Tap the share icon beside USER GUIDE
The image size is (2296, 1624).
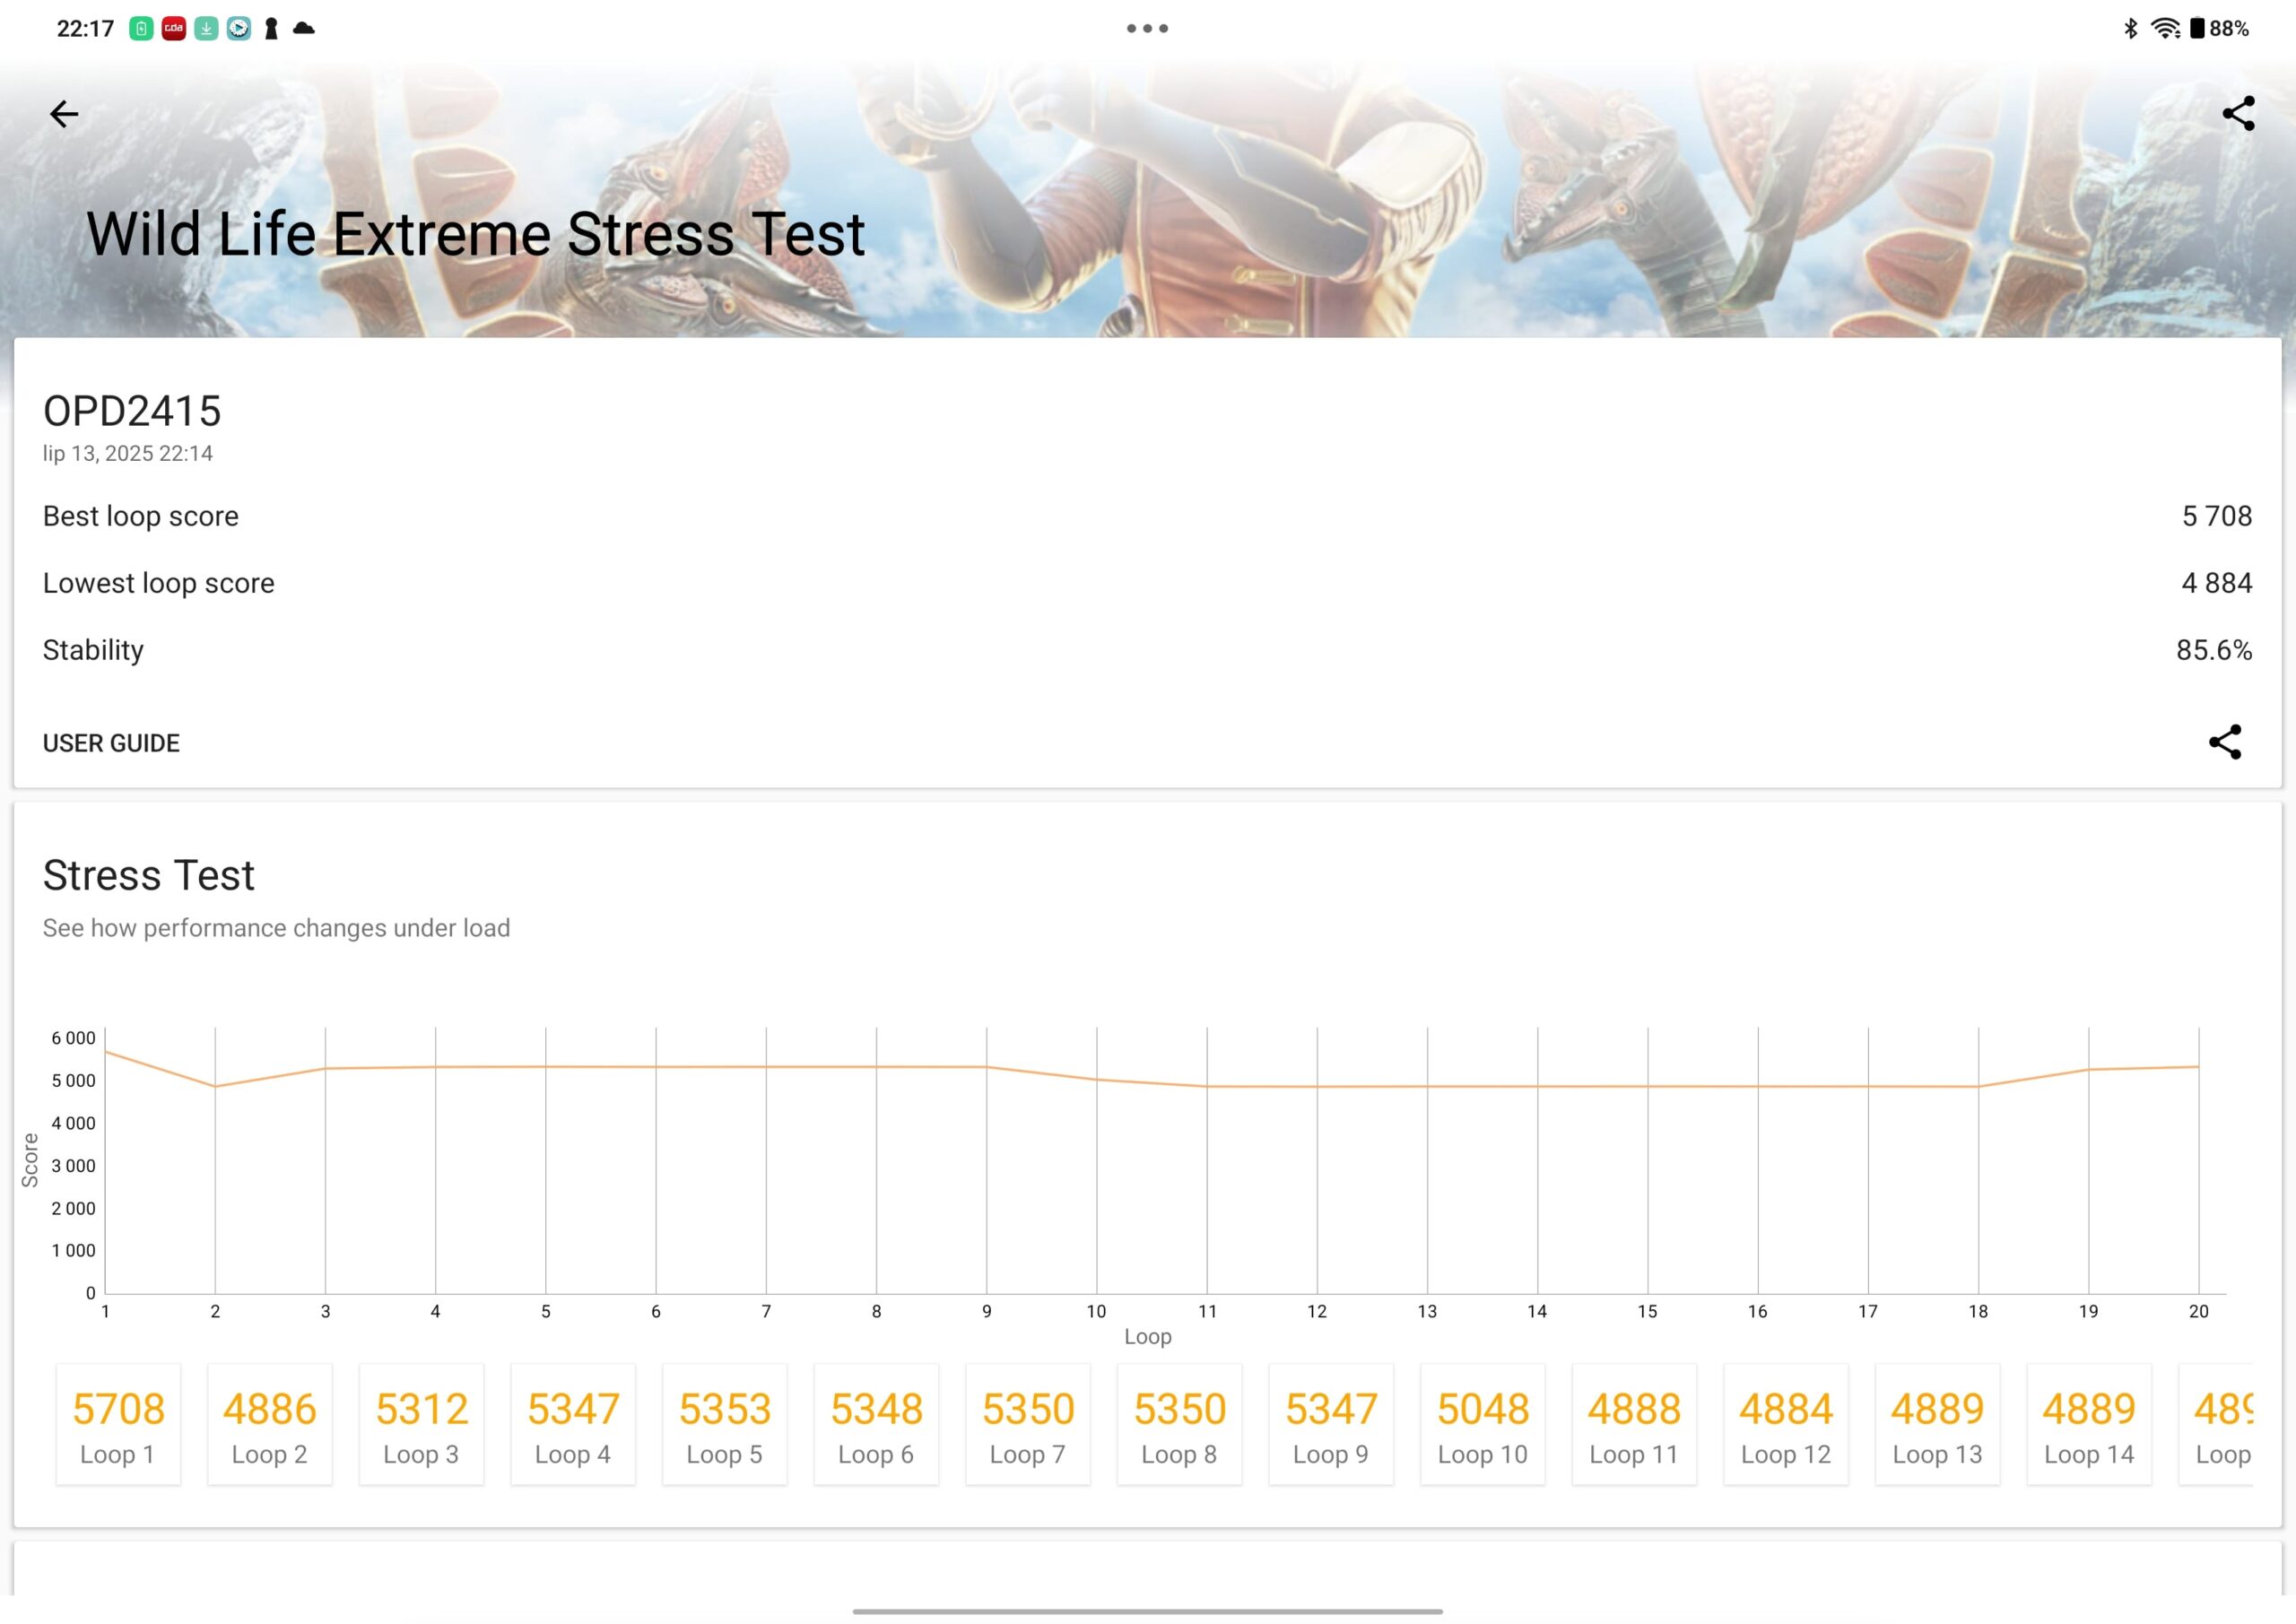click(2225, 742)
